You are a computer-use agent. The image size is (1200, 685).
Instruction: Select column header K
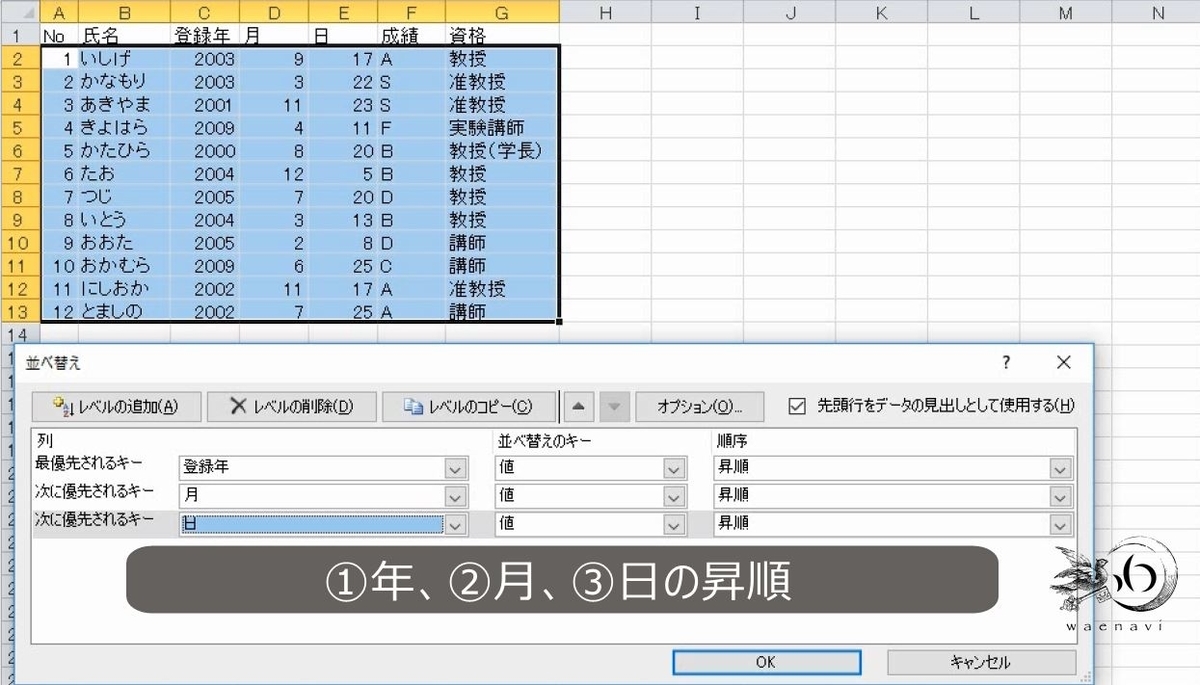point(881,12)
